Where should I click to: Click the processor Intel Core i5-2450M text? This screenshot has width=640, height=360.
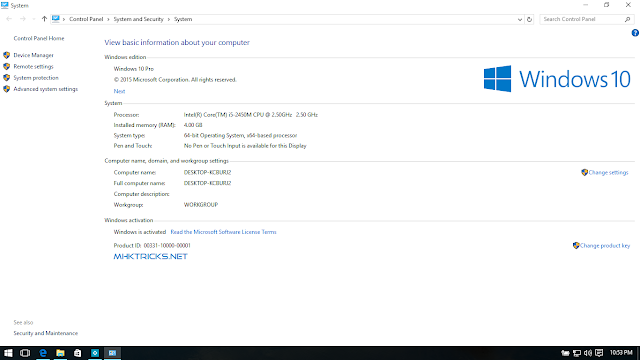click(x=251, y=115)
